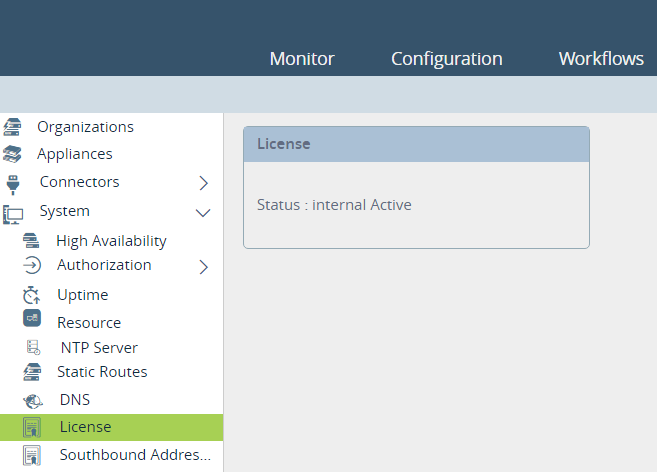Image resolution: width=657 pixels, height=472 pixels.
Task: Click the System monitor icon
Action: tap(13, 214)
